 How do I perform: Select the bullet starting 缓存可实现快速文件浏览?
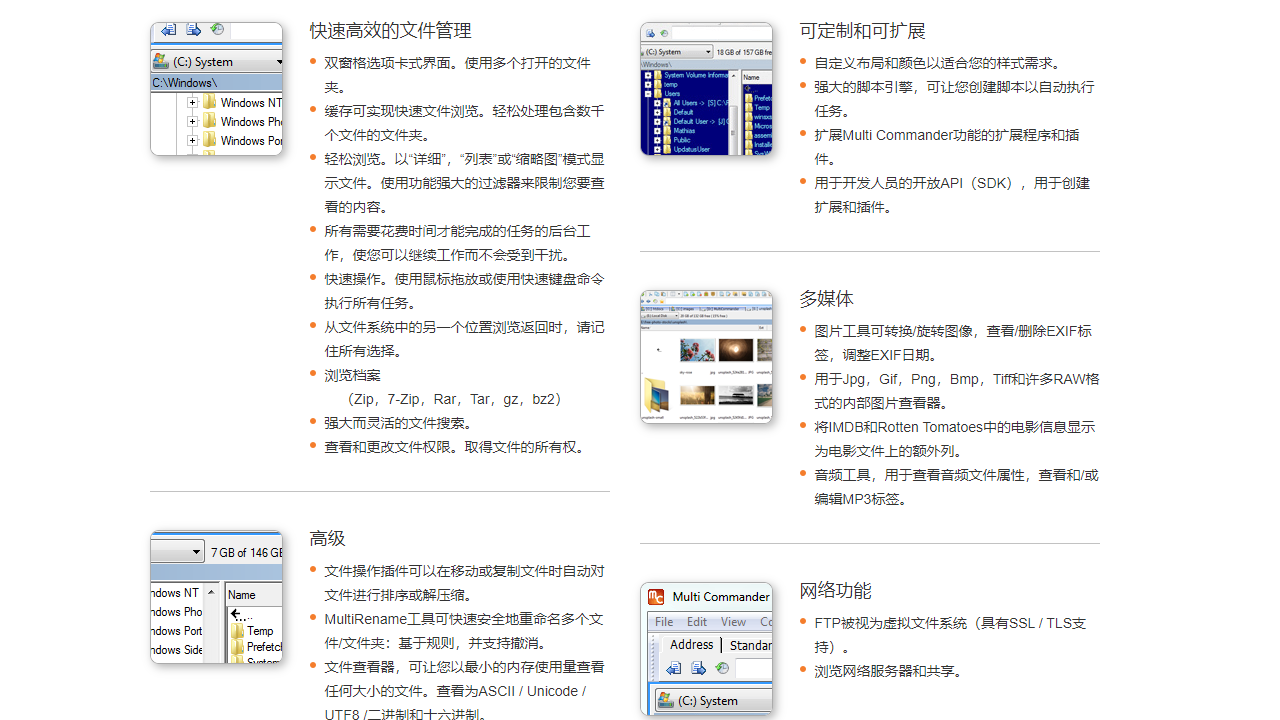(x=464, y=123)
